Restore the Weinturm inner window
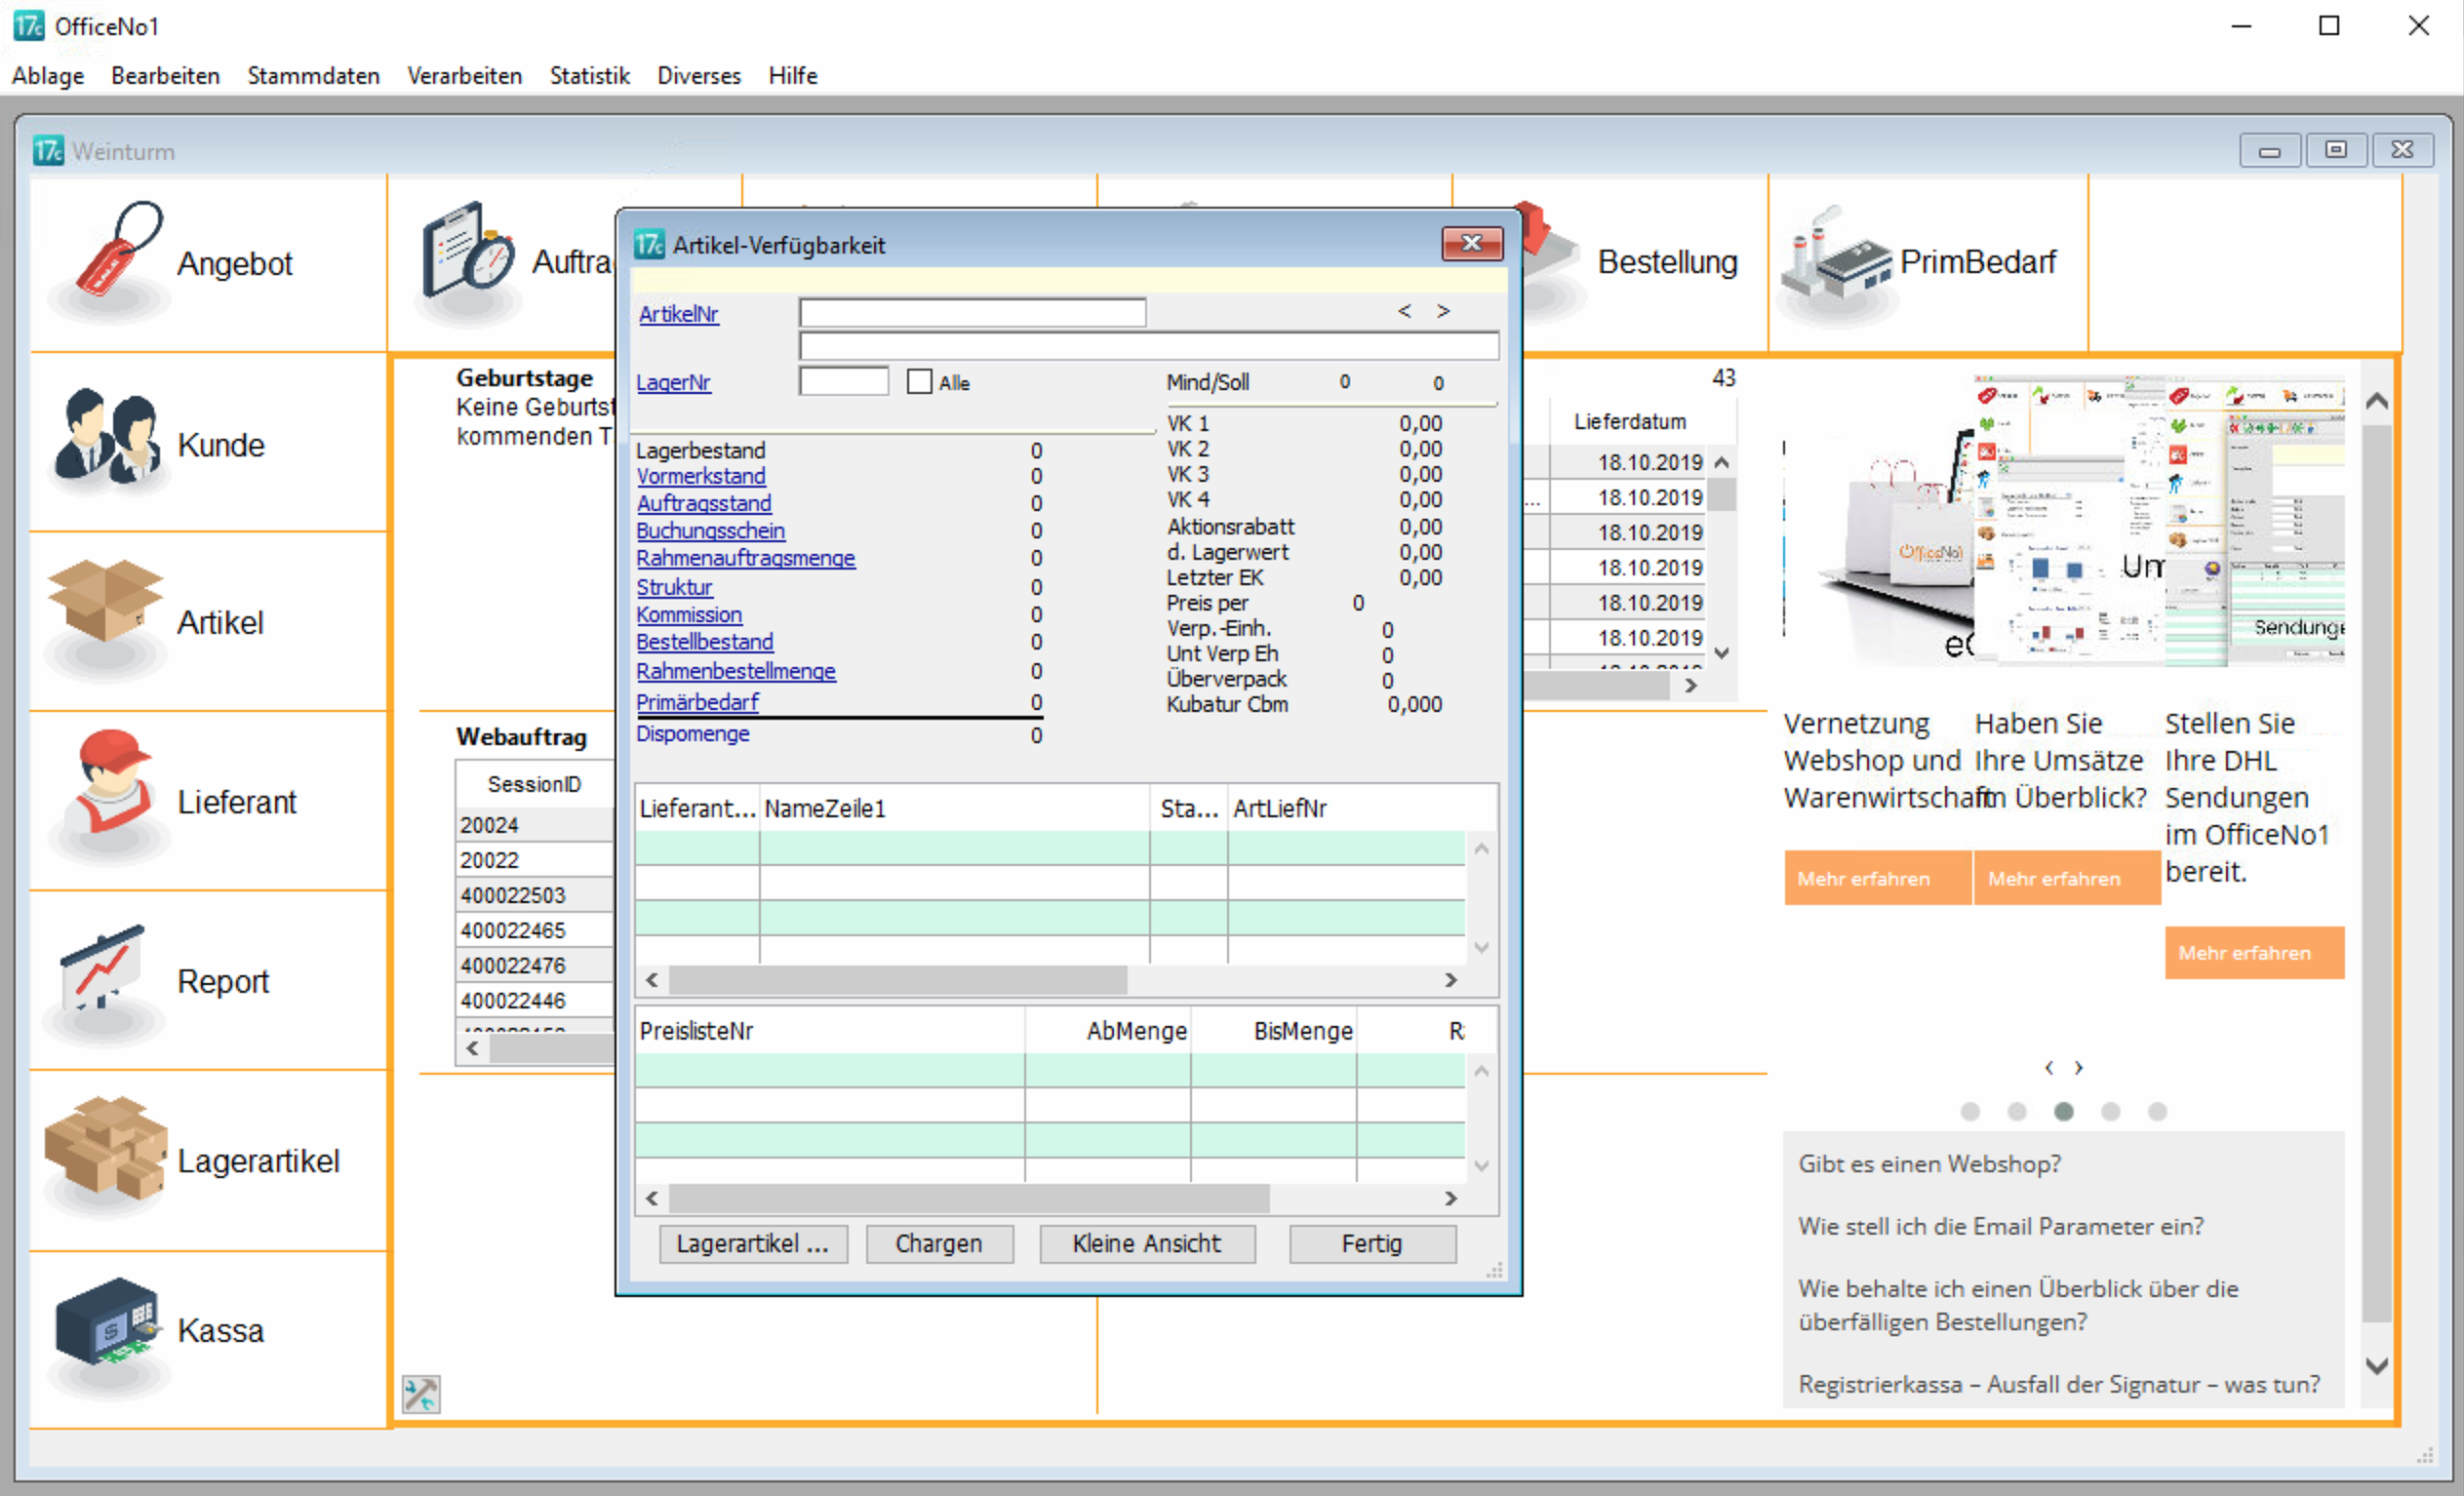Screen dimensions: 2464x1496 click(2335, 150)
